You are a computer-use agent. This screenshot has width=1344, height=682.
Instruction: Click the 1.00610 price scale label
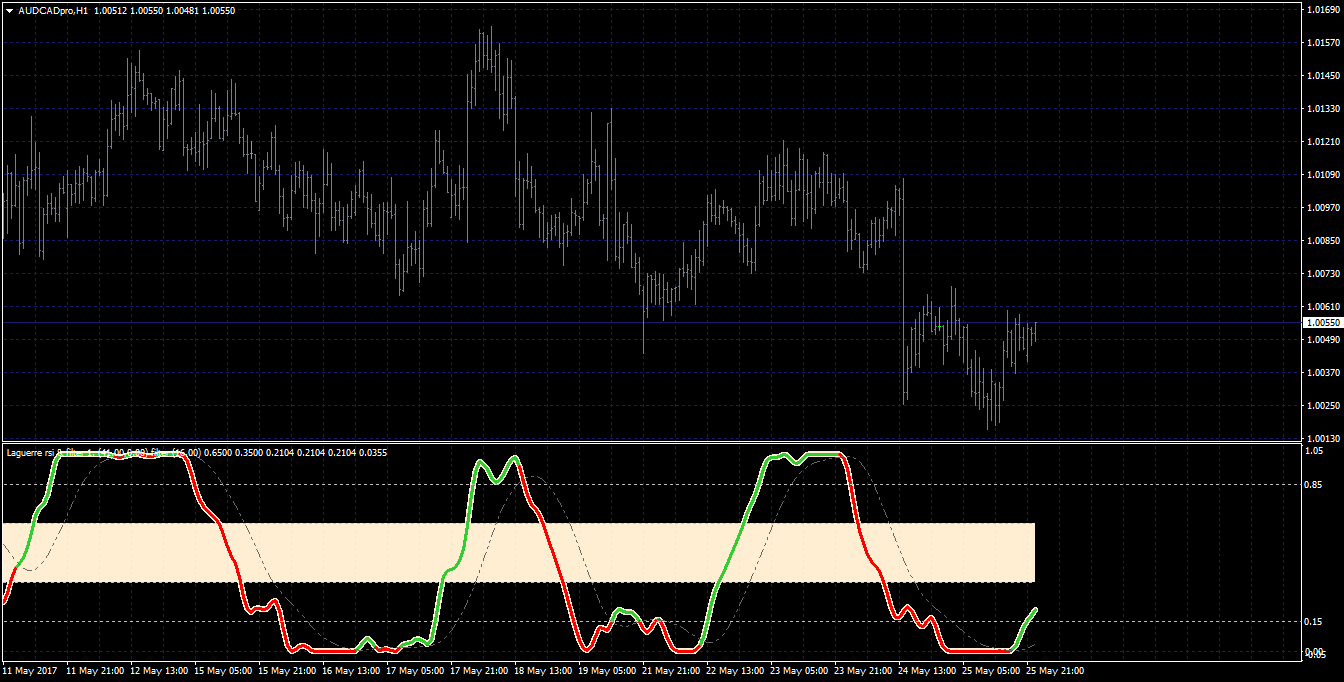point(1323,306)
